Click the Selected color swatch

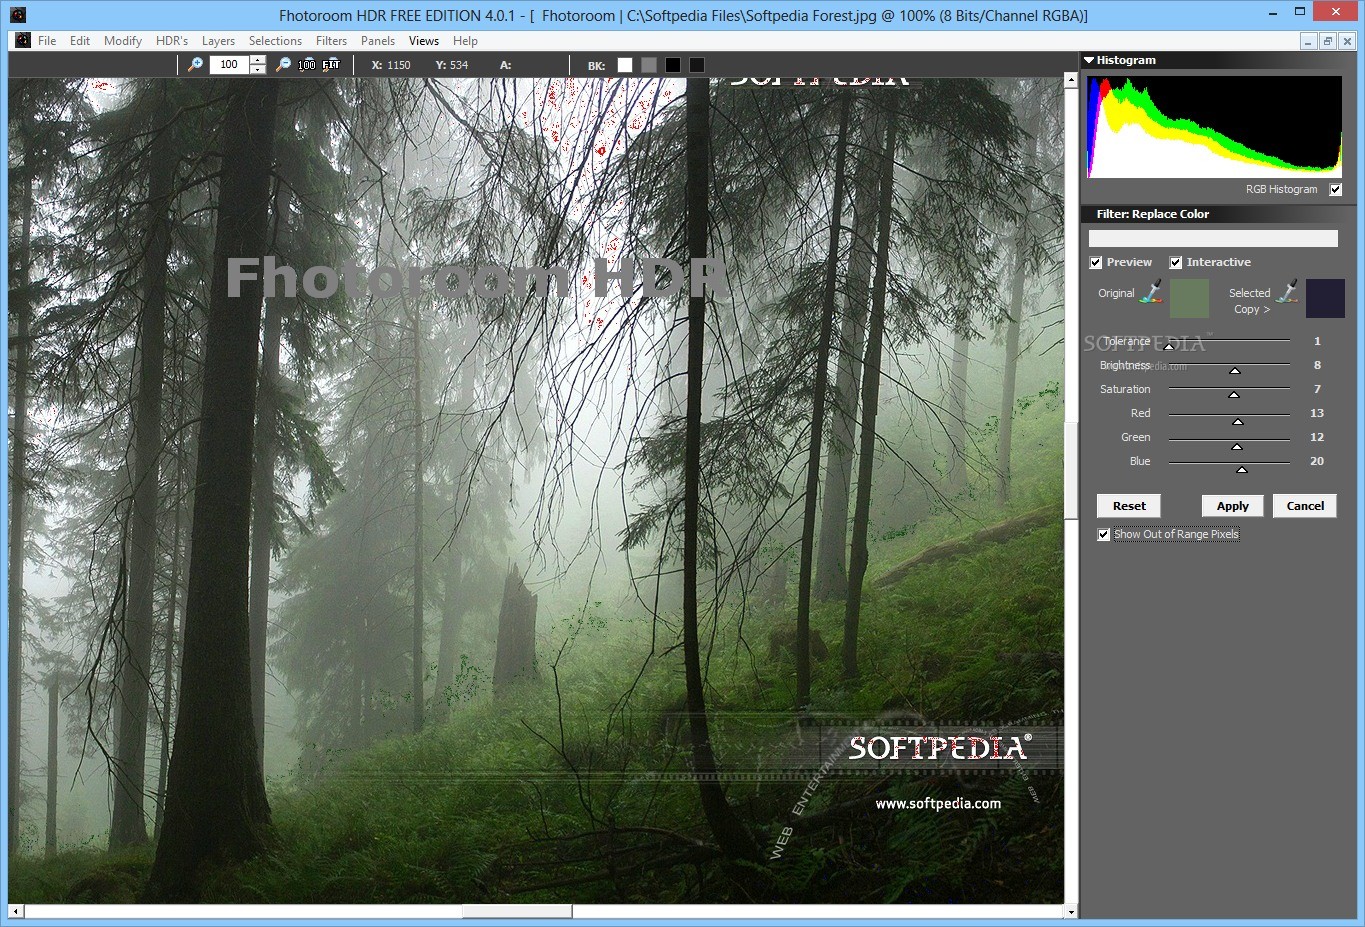click(x=1325, y=299)
